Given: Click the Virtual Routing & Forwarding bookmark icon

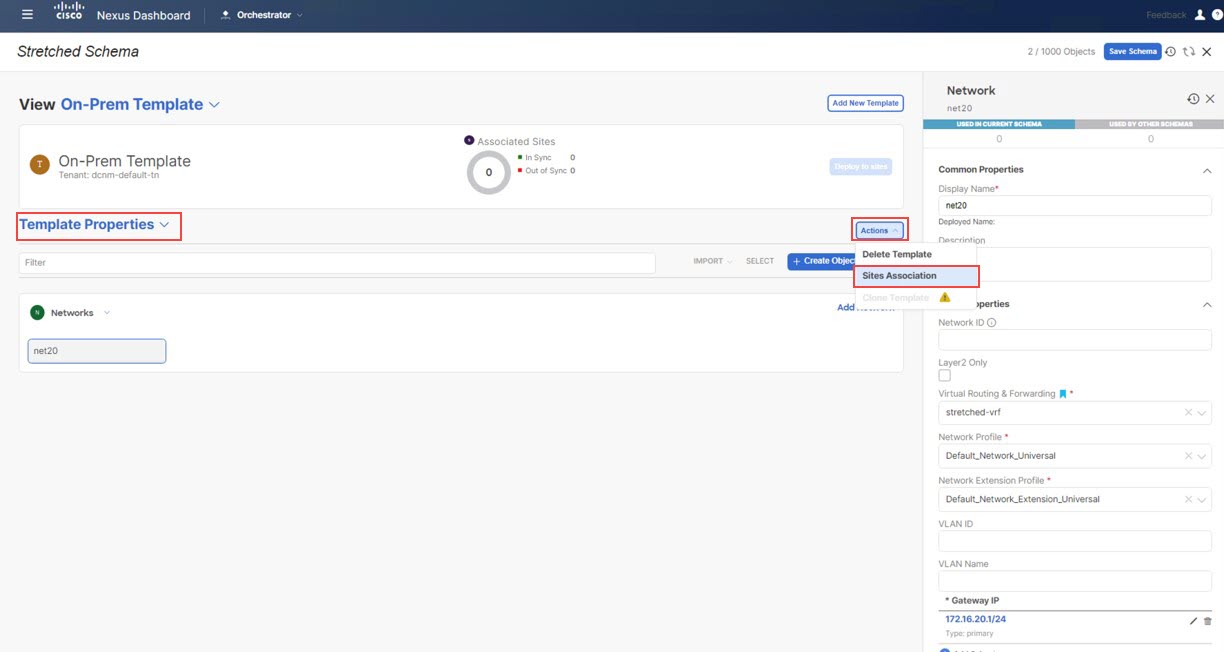Looking at the screenshot, I should click(x=1062, y=394).
